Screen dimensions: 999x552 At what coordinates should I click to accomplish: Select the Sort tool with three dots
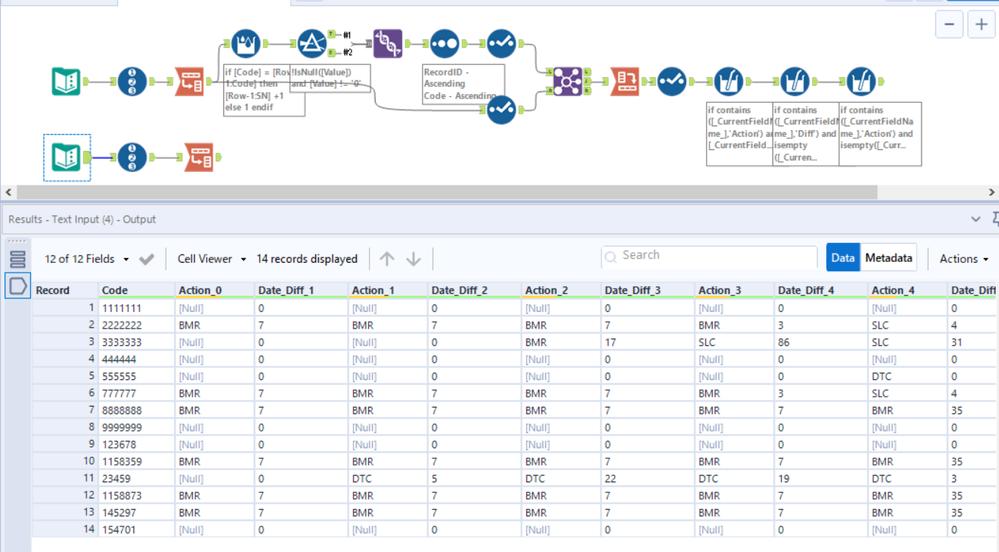[x=444, y=44]
